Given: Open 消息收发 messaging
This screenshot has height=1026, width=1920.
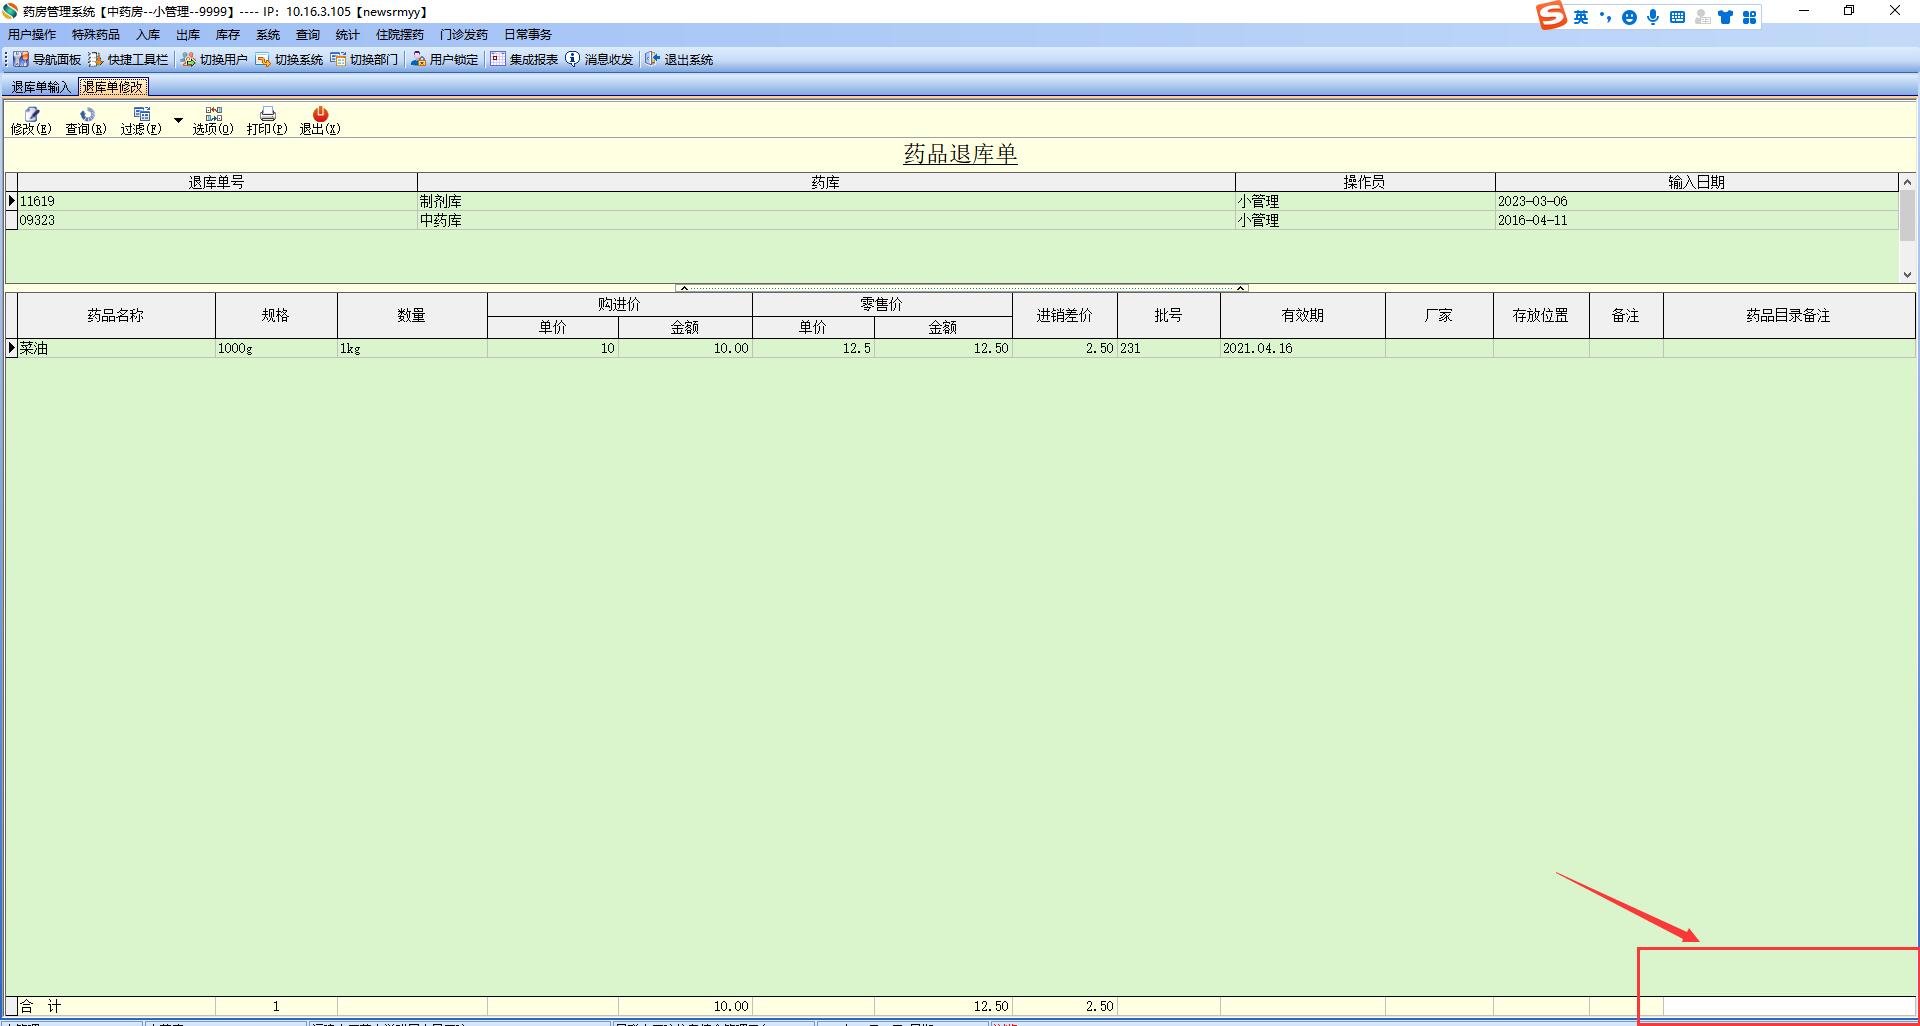Looking at the screenshot, I should pyautogui.click(x=599, y=59).
